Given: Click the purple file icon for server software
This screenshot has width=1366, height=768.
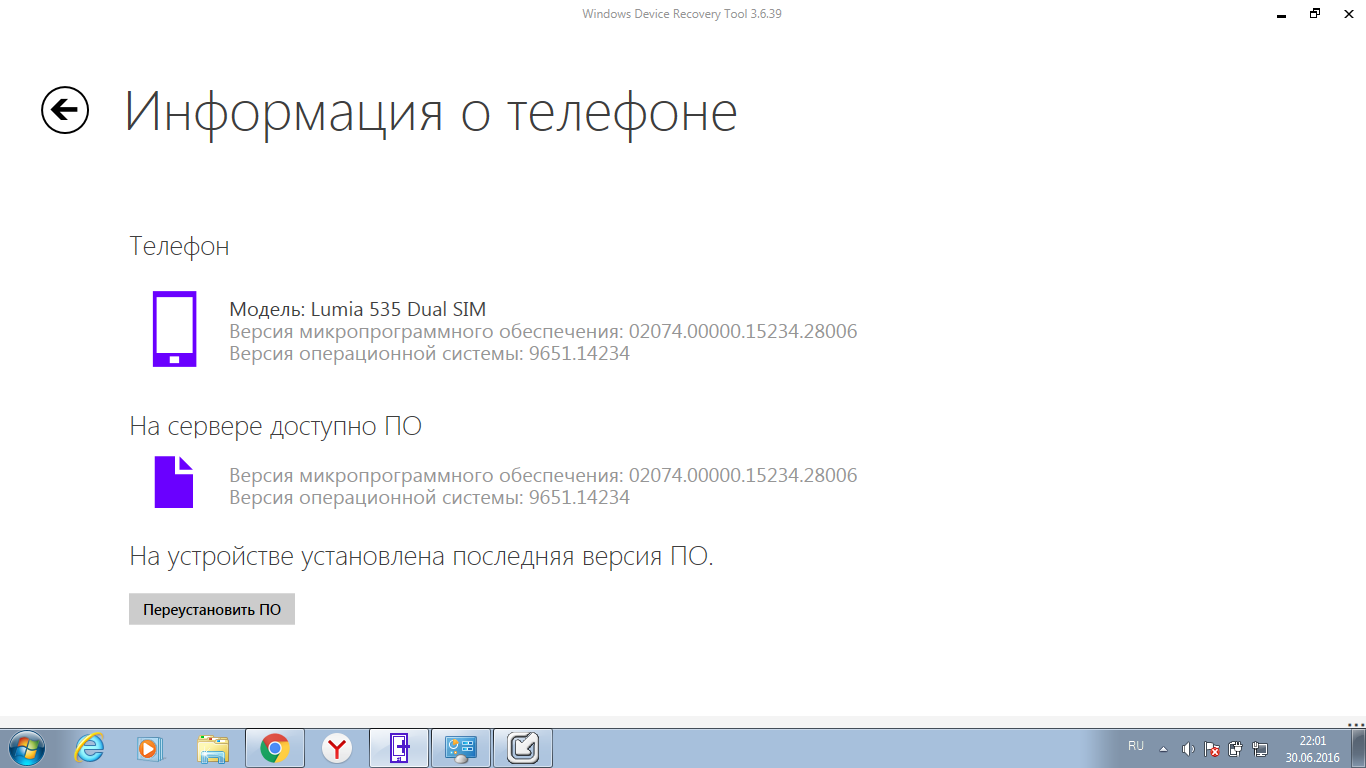Looking at the screenshot, I should click(174, 482).
